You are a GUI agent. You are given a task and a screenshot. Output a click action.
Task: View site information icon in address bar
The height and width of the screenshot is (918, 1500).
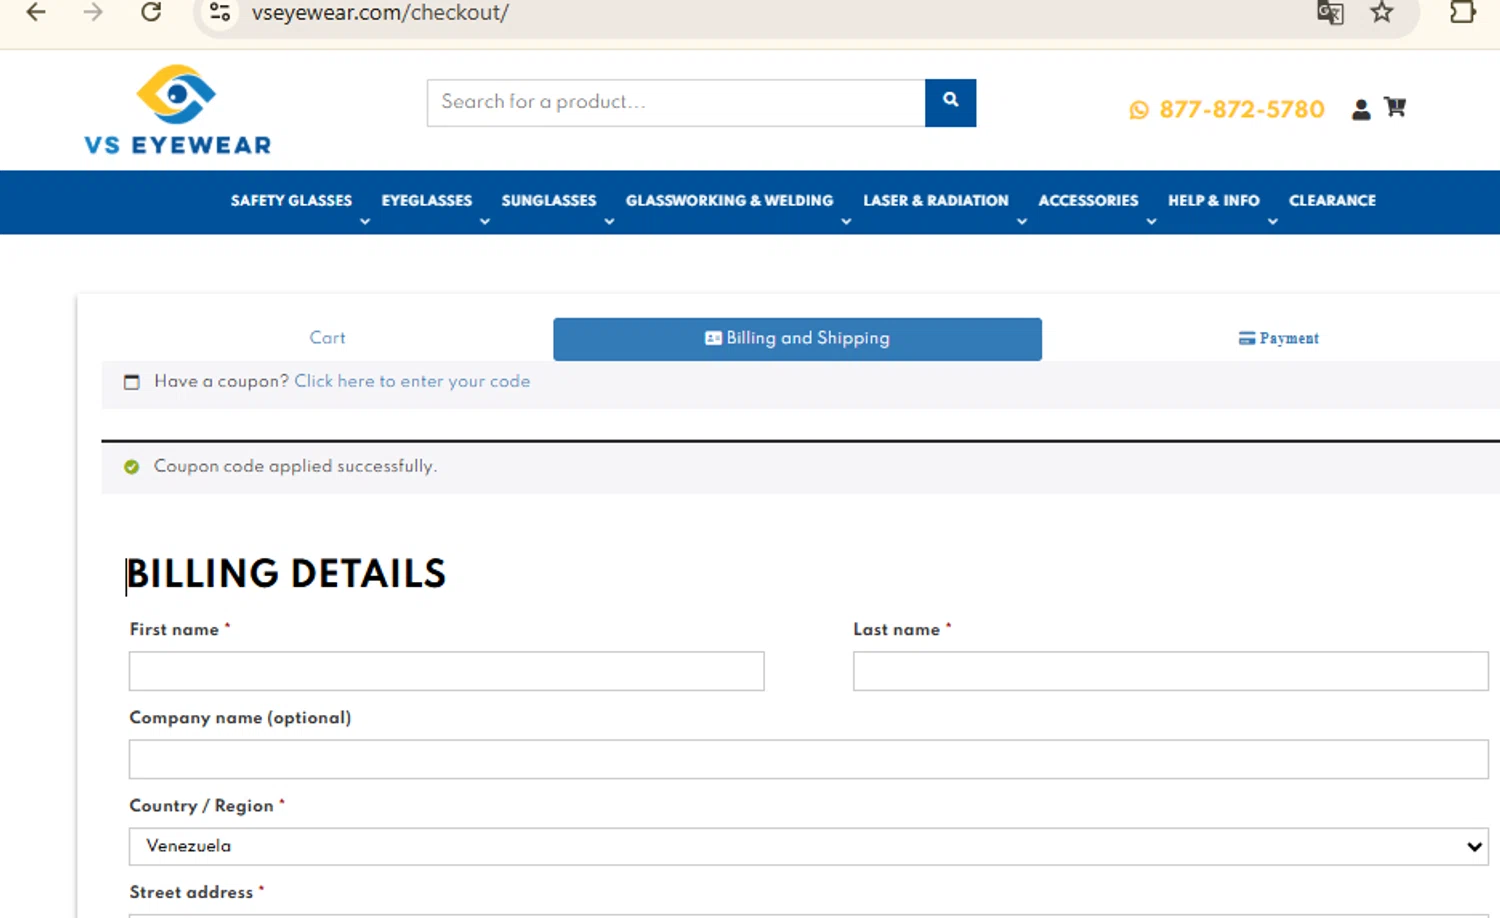click(220, 12)
